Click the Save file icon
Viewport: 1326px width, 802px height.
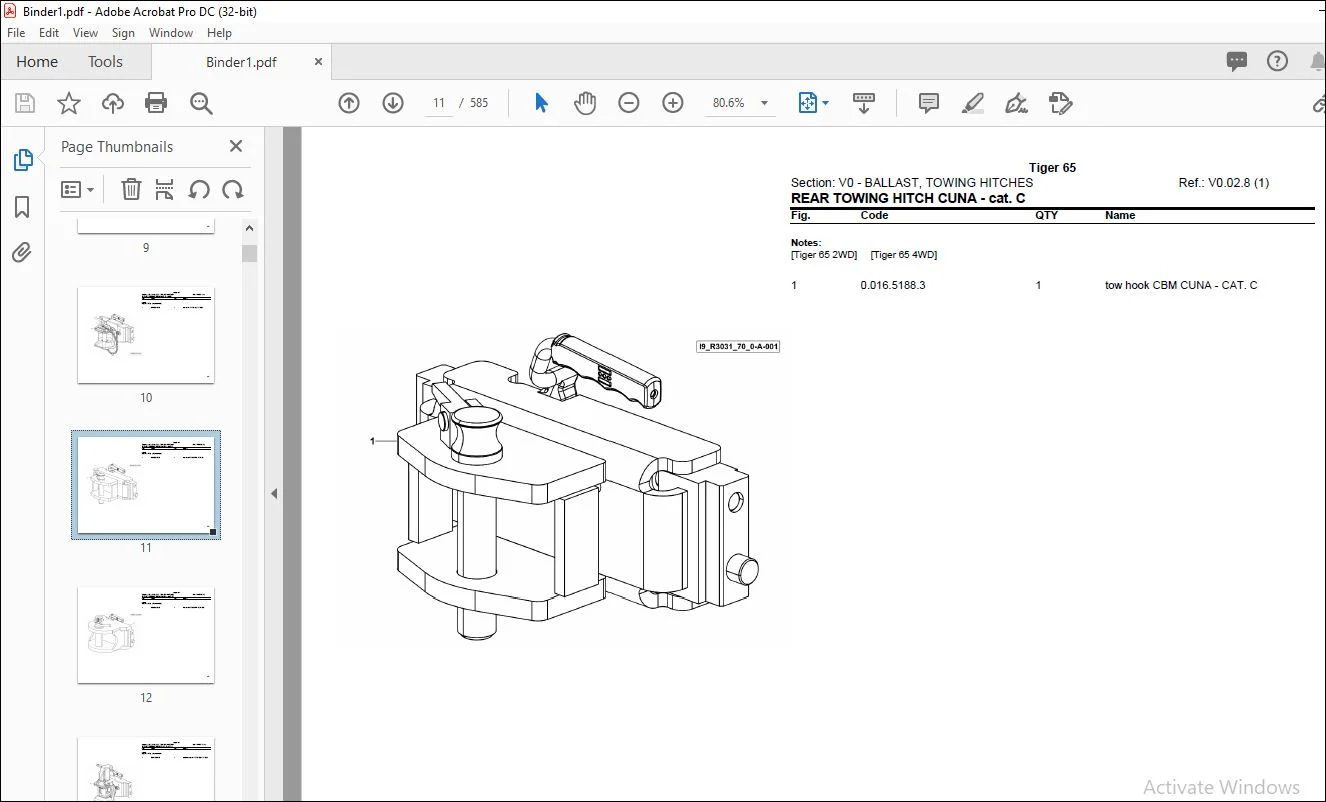pos(25,103)
